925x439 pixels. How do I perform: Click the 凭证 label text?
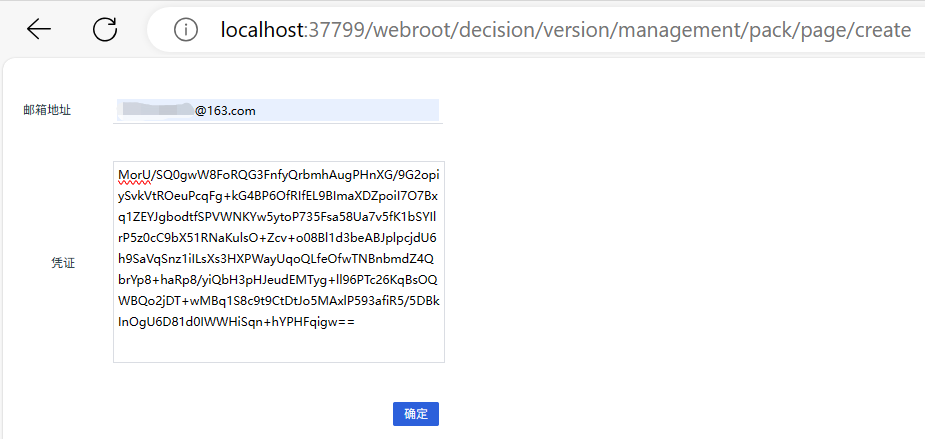(x=63, y=262)
